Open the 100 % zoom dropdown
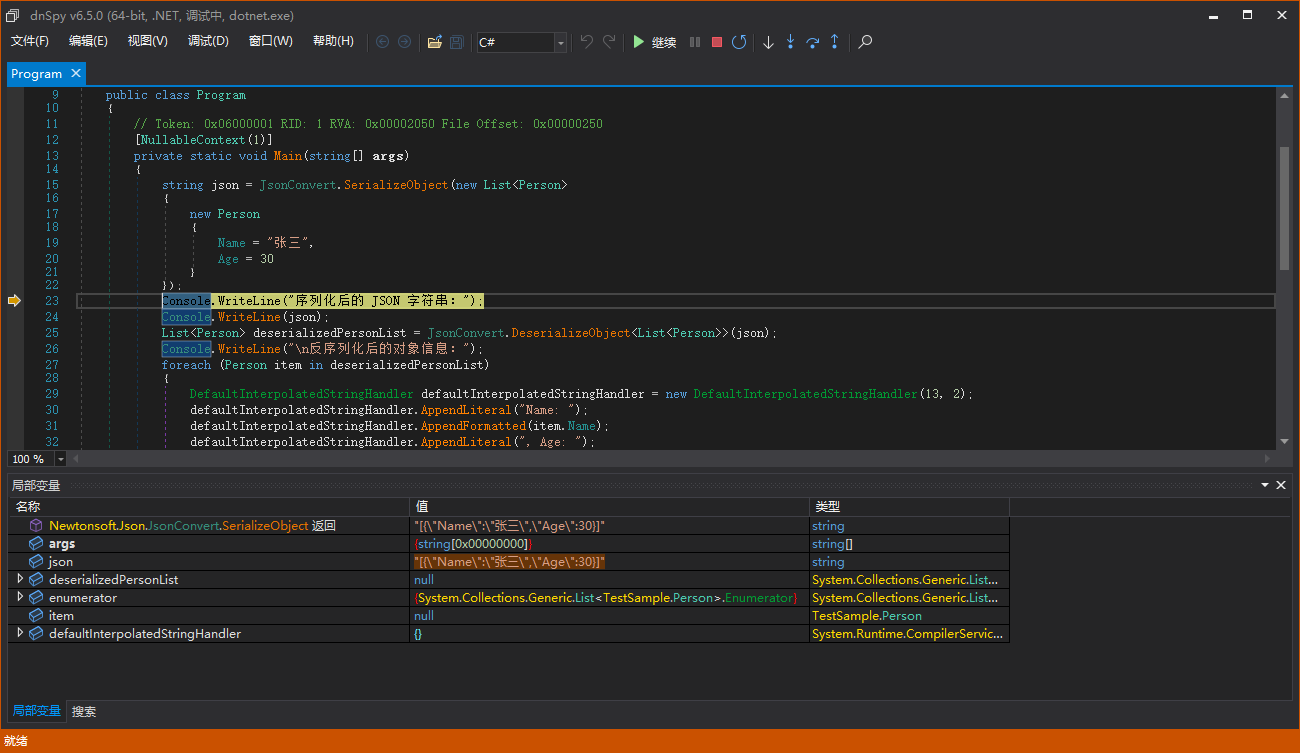1300x753 pixels. [61, 459]
